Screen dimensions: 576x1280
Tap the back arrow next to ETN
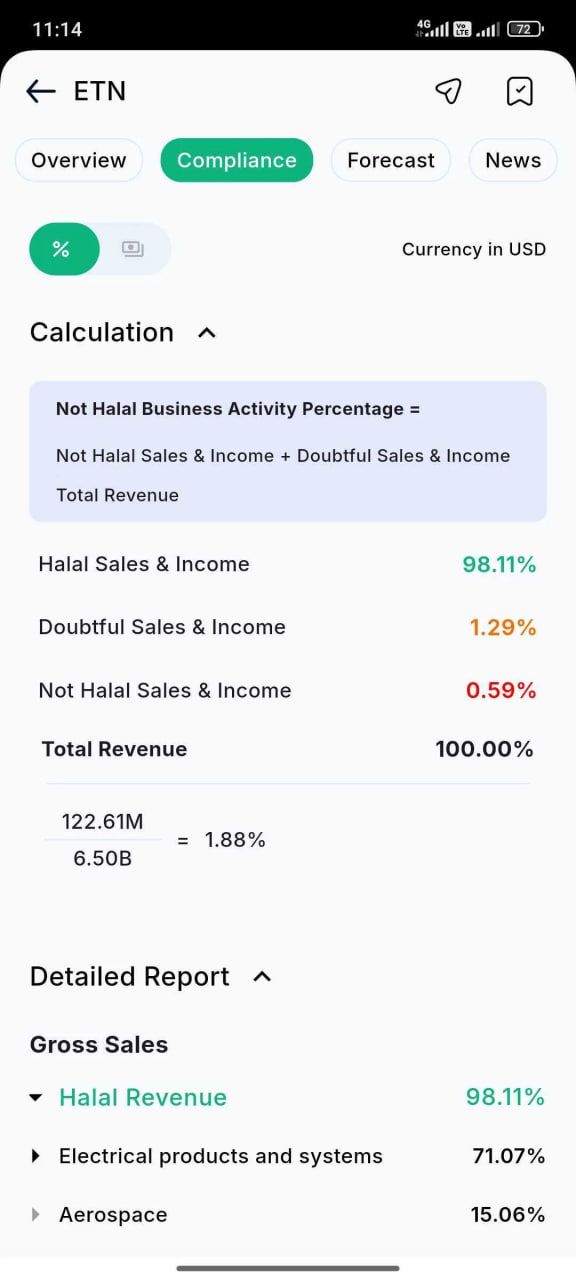coord(41,91)
